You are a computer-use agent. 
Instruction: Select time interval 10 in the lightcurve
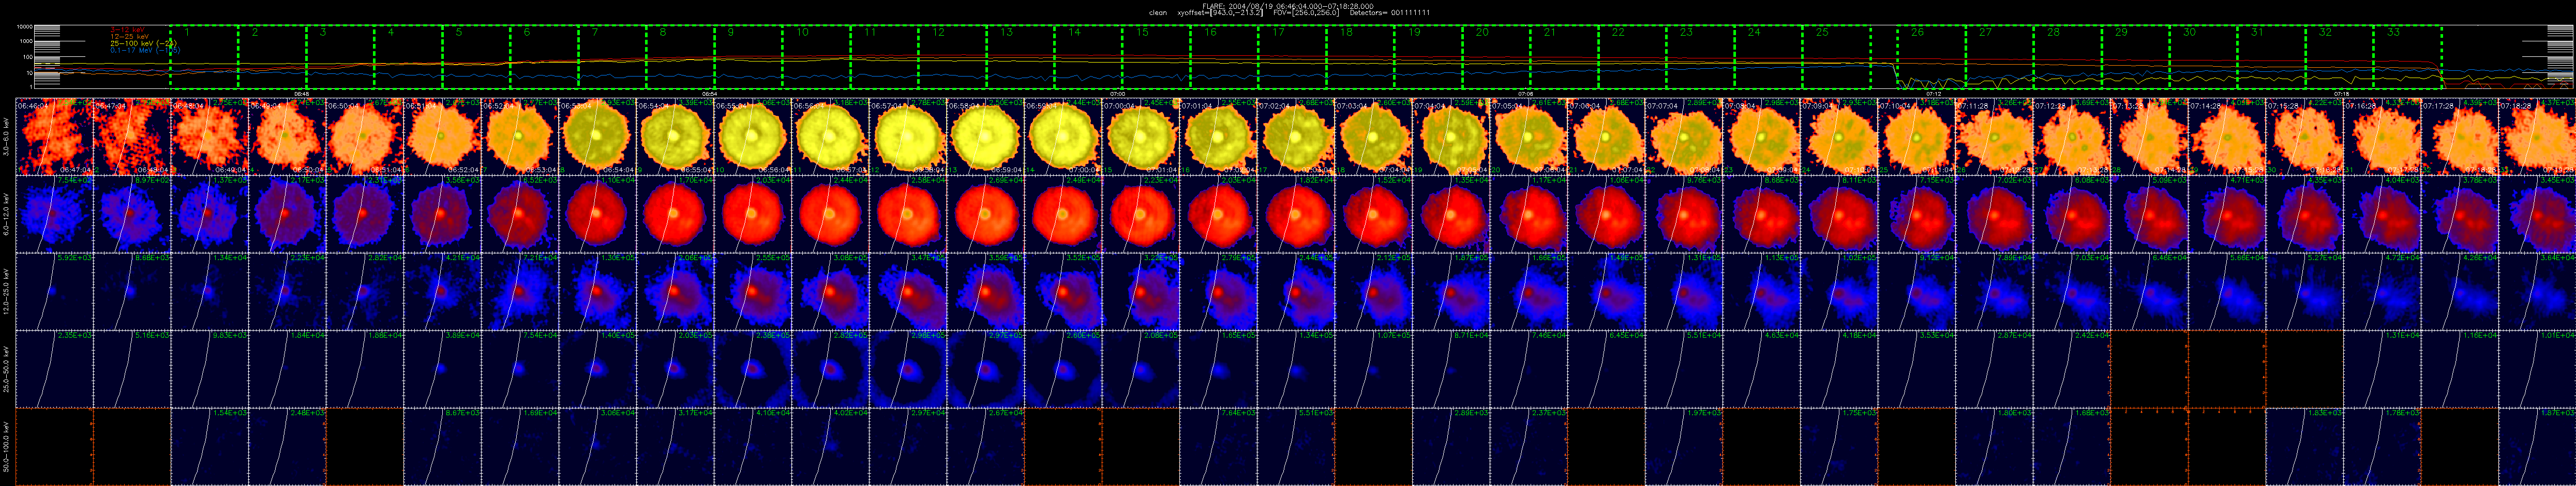tap(816, 57)
